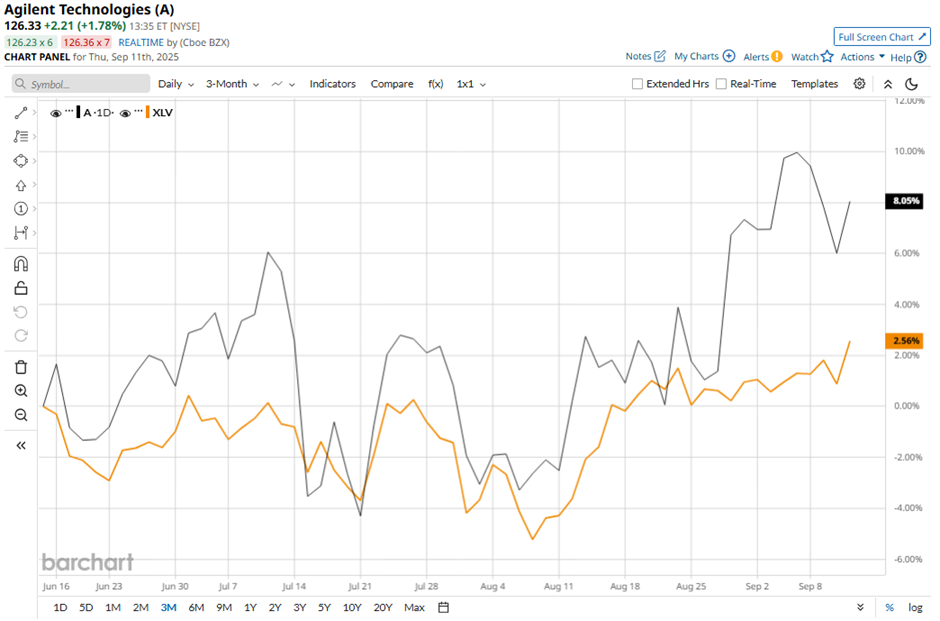Select the Max time range
940x621 pixels.
(x=414, y=607)
